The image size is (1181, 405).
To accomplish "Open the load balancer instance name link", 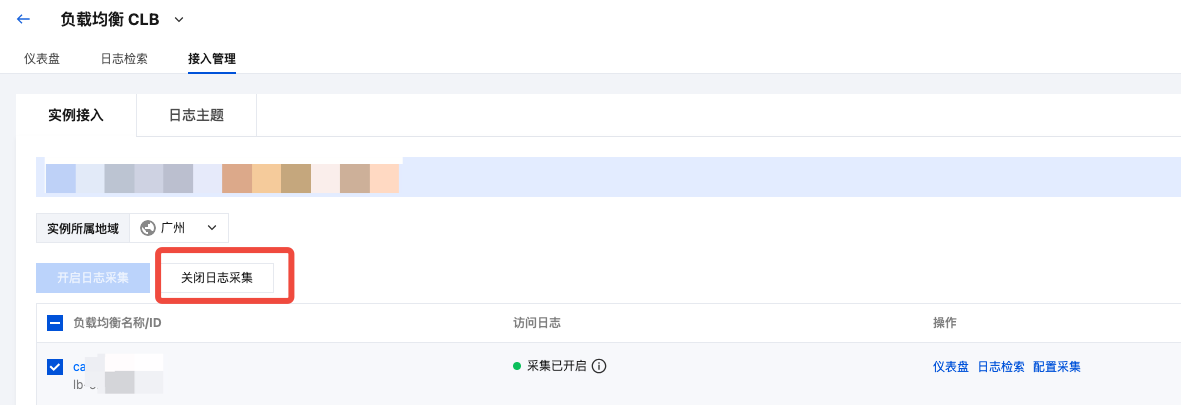I will point(79,367).
